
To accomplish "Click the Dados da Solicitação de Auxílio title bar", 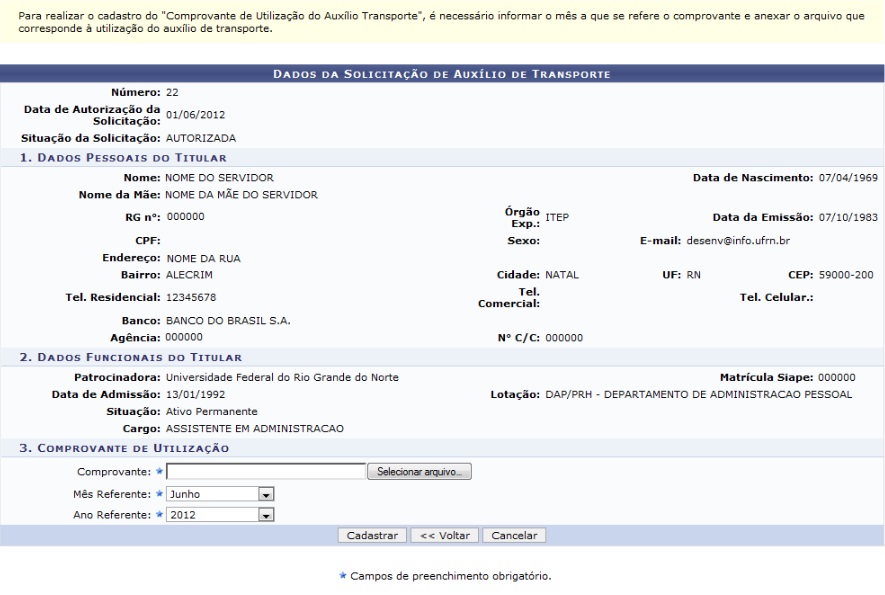I will 442,73.
